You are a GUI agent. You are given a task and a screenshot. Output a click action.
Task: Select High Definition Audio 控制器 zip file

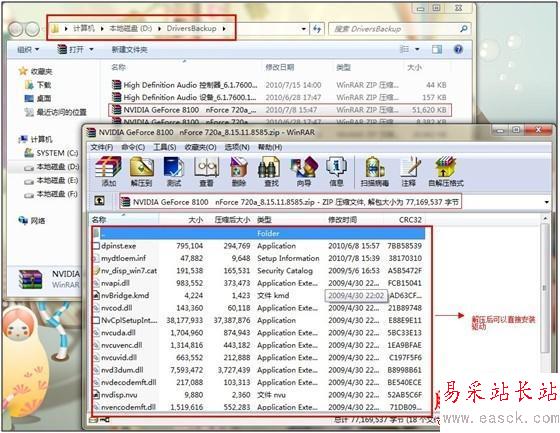(x=280, y=85)
